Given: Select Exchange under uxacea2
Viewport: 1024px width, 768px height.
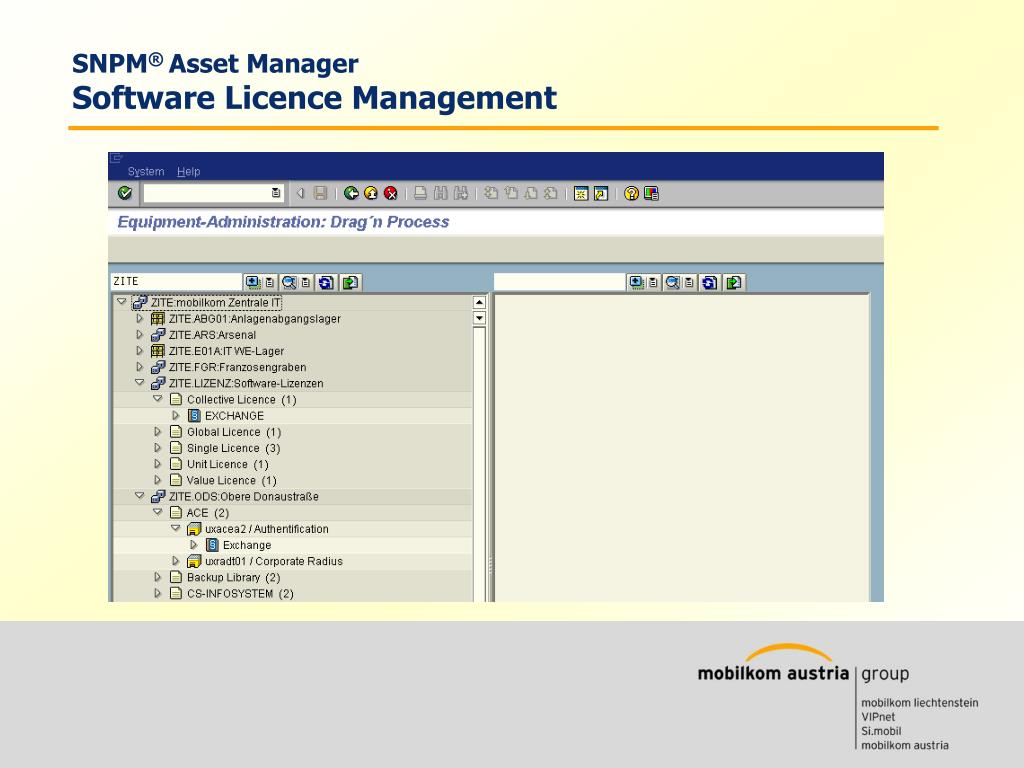Looking at the screenshot, I should point(247,545).
